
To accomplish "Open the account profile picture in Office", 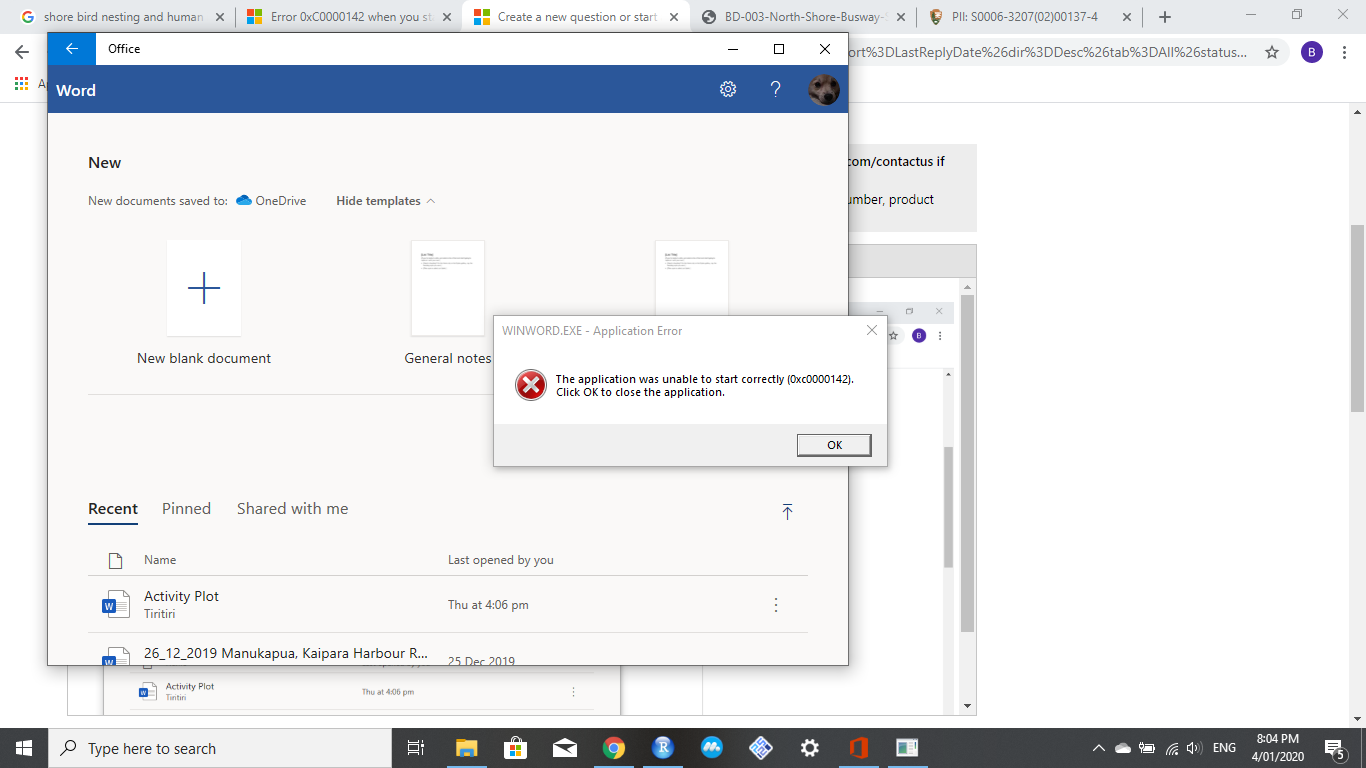I will point(824,89).
